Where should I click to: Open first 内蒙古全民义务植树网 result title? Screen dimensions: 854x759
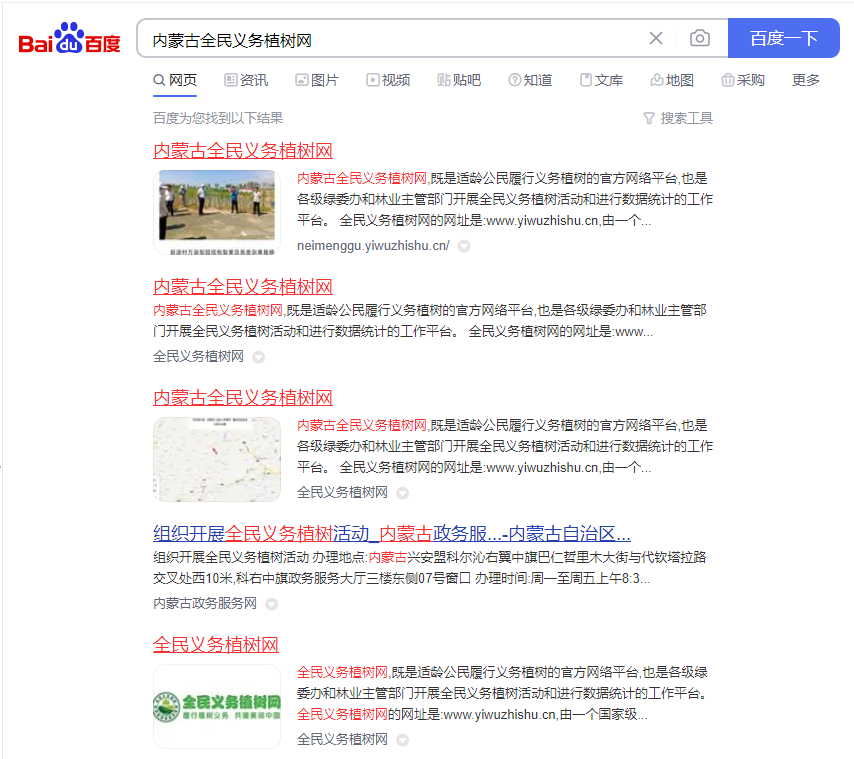click(243, 151)
